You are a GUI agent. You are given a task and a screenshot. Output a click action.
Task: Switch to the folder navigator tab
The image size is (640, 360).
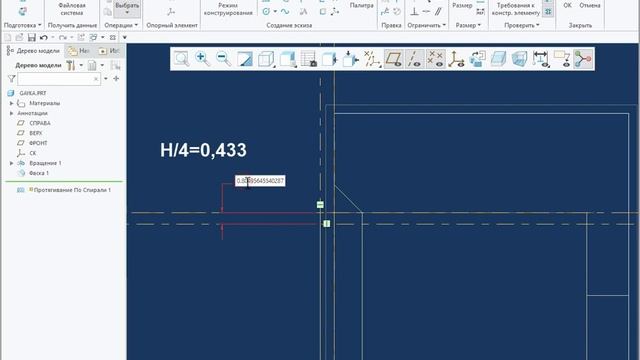coord(79,51)
